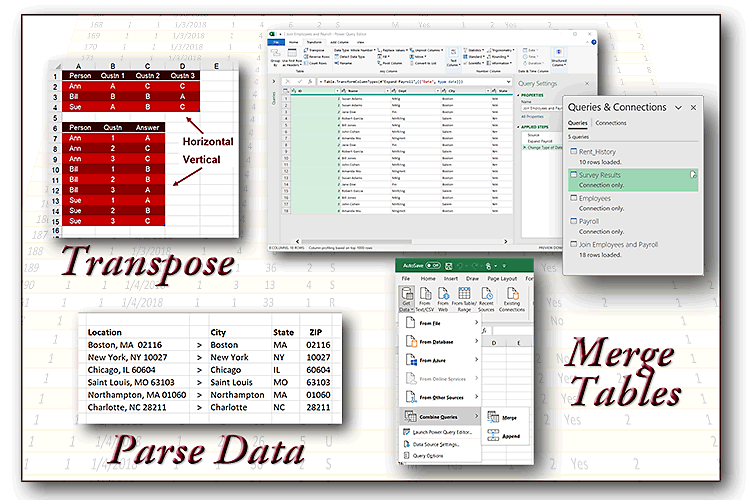Click Count Rows in Power Query
The width and height of the screenshot is (750, 500).
pyautogui.click(x=315, y=63)
